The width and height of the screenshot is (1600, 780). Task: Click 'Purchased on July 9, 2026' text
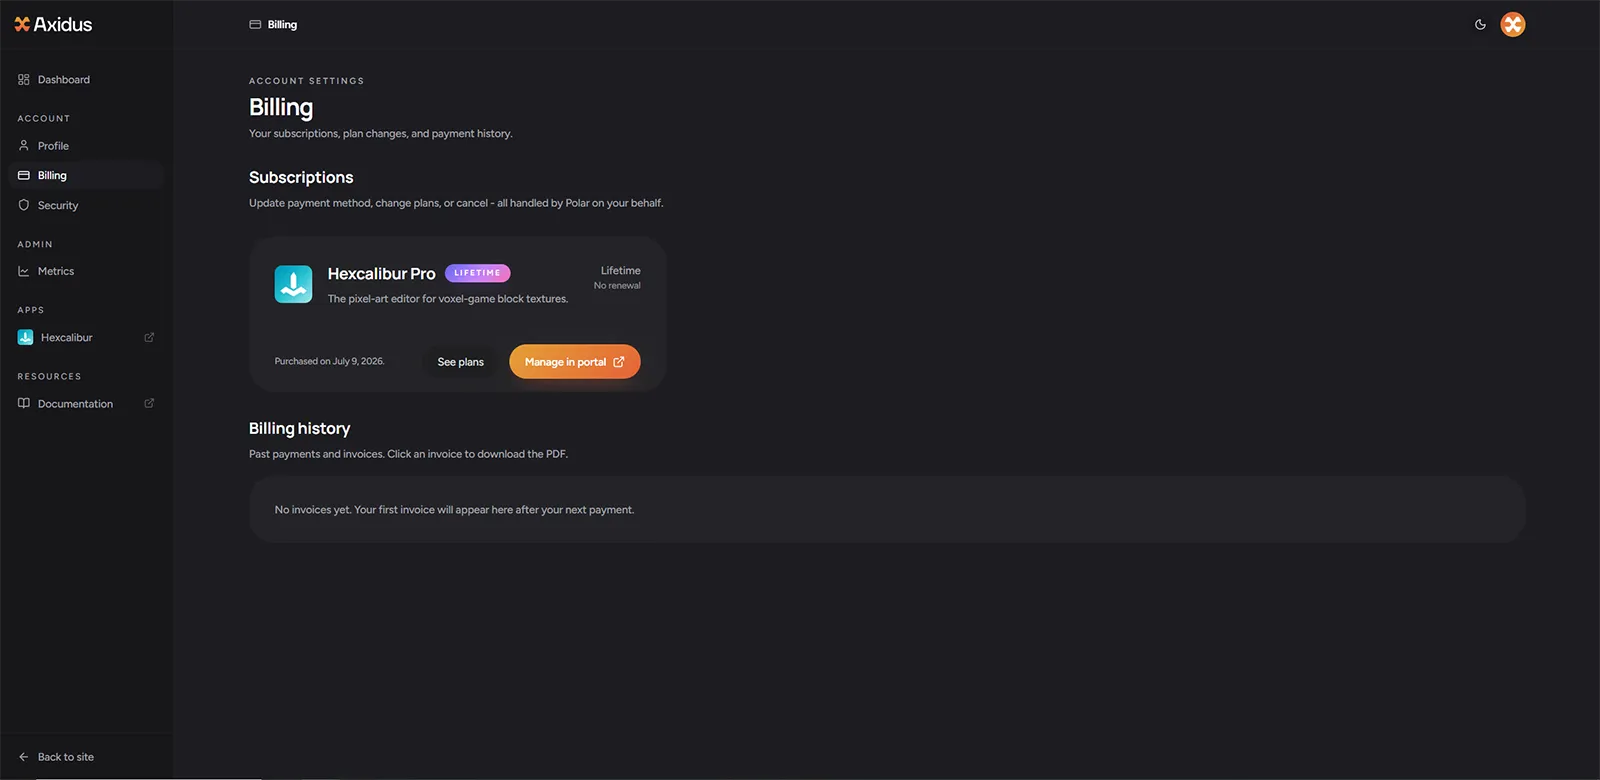pyautogui.click(x=330, y=362)
